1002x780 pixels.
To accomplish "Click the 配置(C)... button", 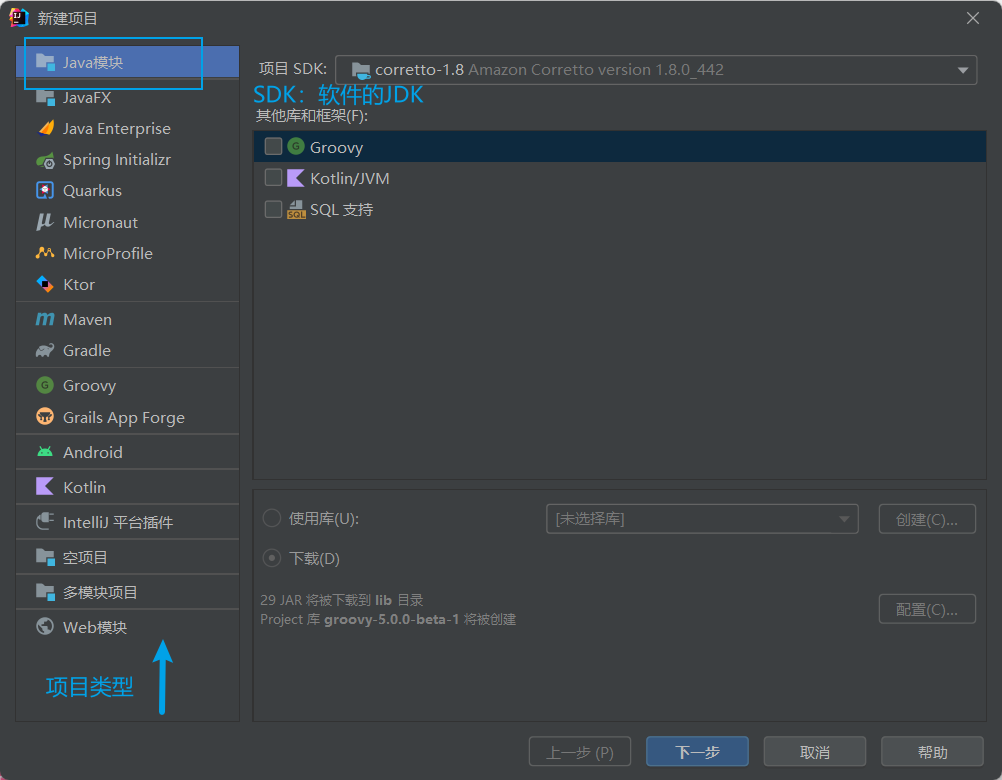I will pos(927,609).
